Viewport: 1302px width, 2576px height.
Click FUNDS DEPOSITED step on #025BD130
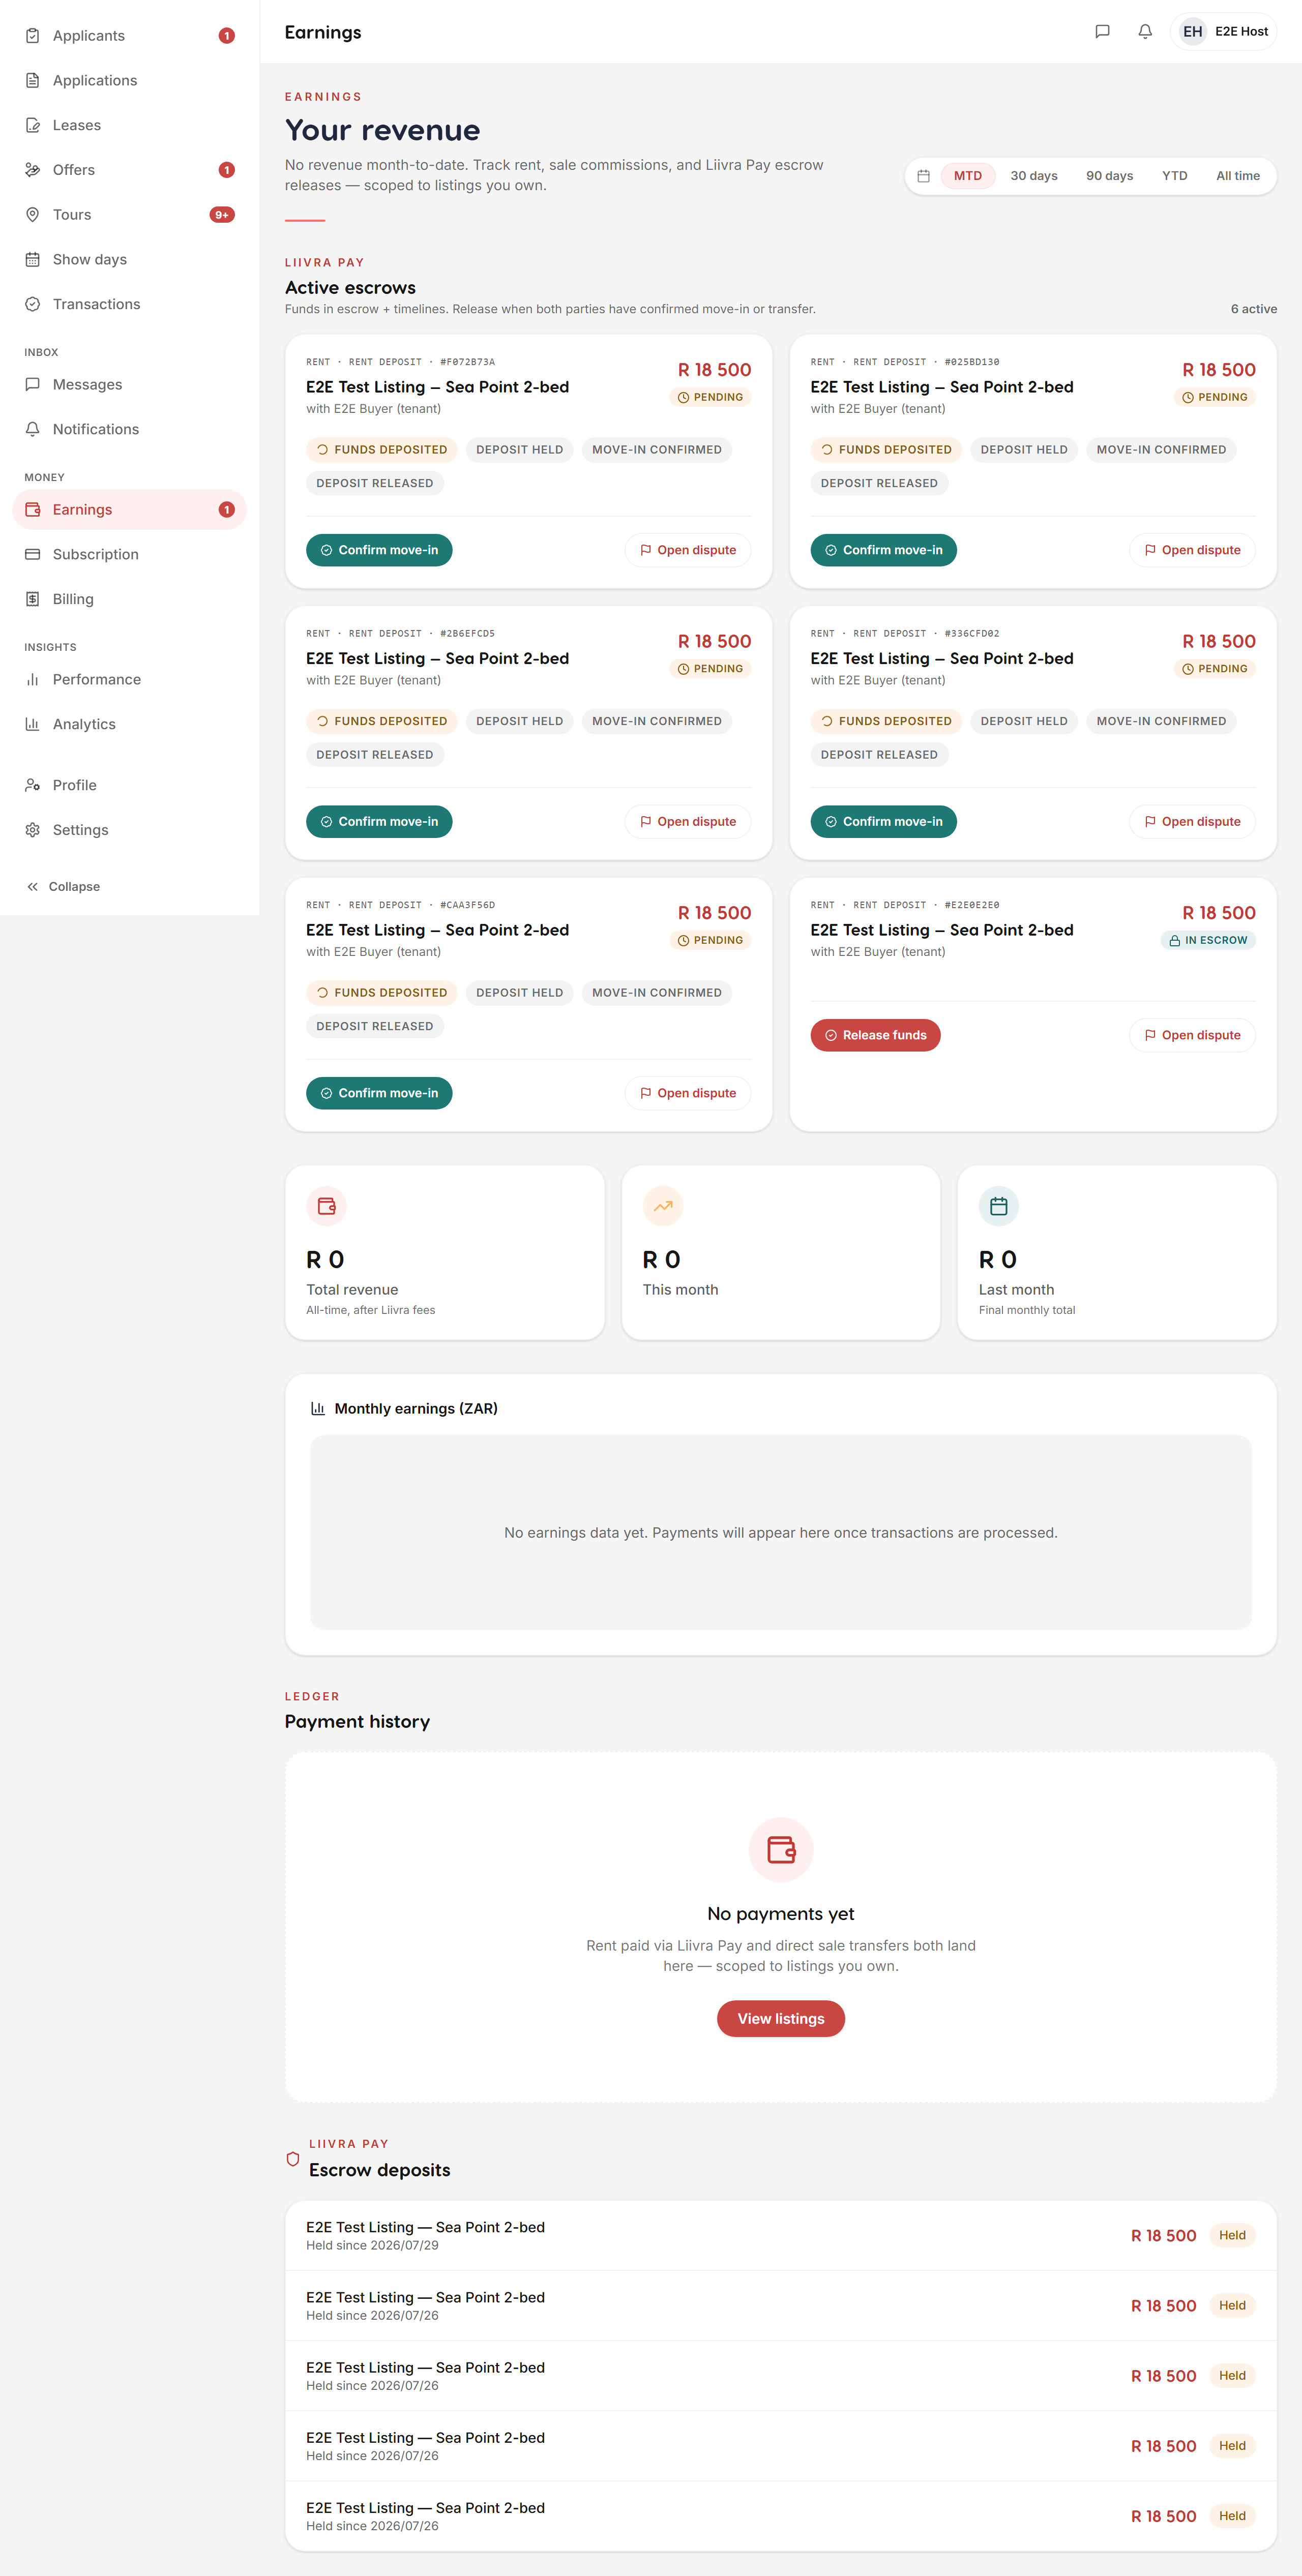886,450
